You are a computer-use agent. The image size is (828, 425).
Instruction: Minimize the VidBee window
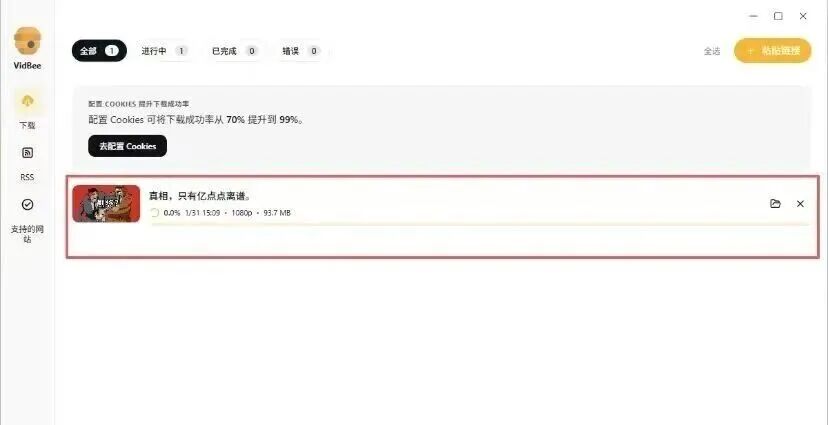(x=754, y=16)
